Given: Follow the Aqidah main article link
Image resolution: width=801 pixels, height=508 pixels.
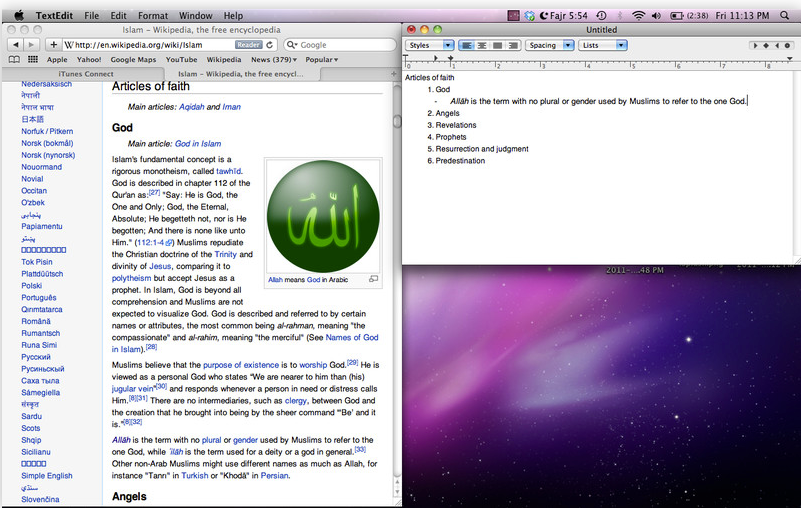Looking at the screenshot, I should point(192,107).
